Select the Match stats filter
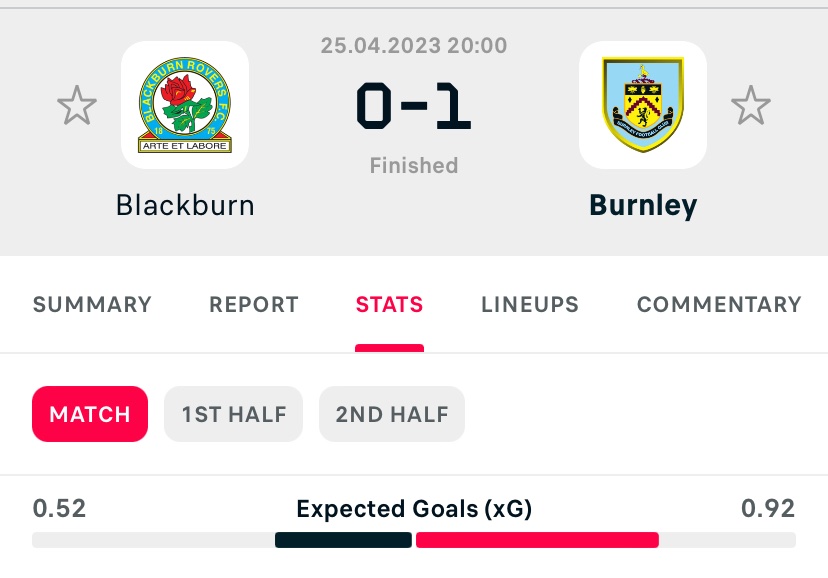 coord(90,414)
